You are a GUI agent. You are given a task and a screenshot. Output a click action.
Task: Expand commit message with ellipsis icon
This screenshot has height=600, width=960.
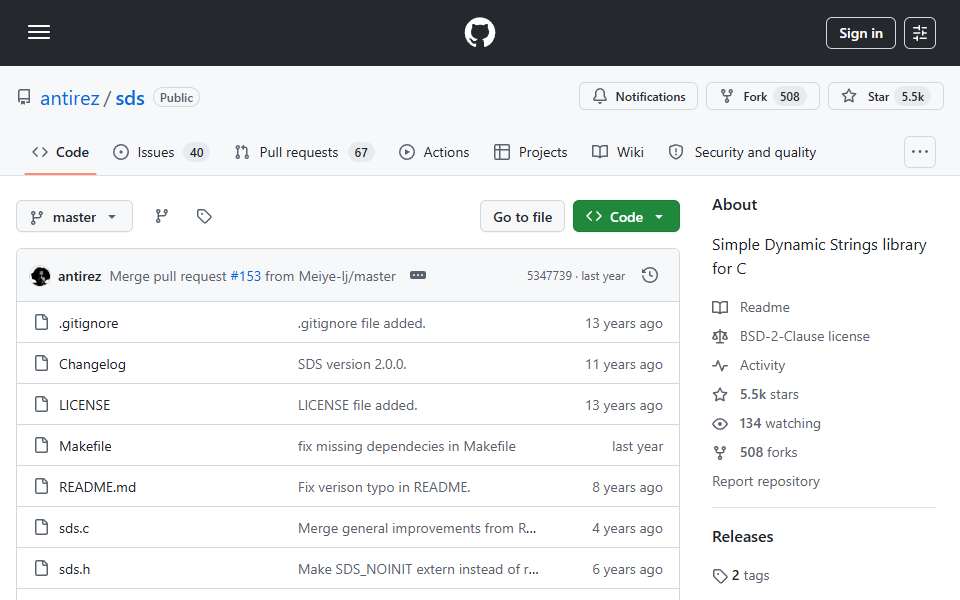418,276
